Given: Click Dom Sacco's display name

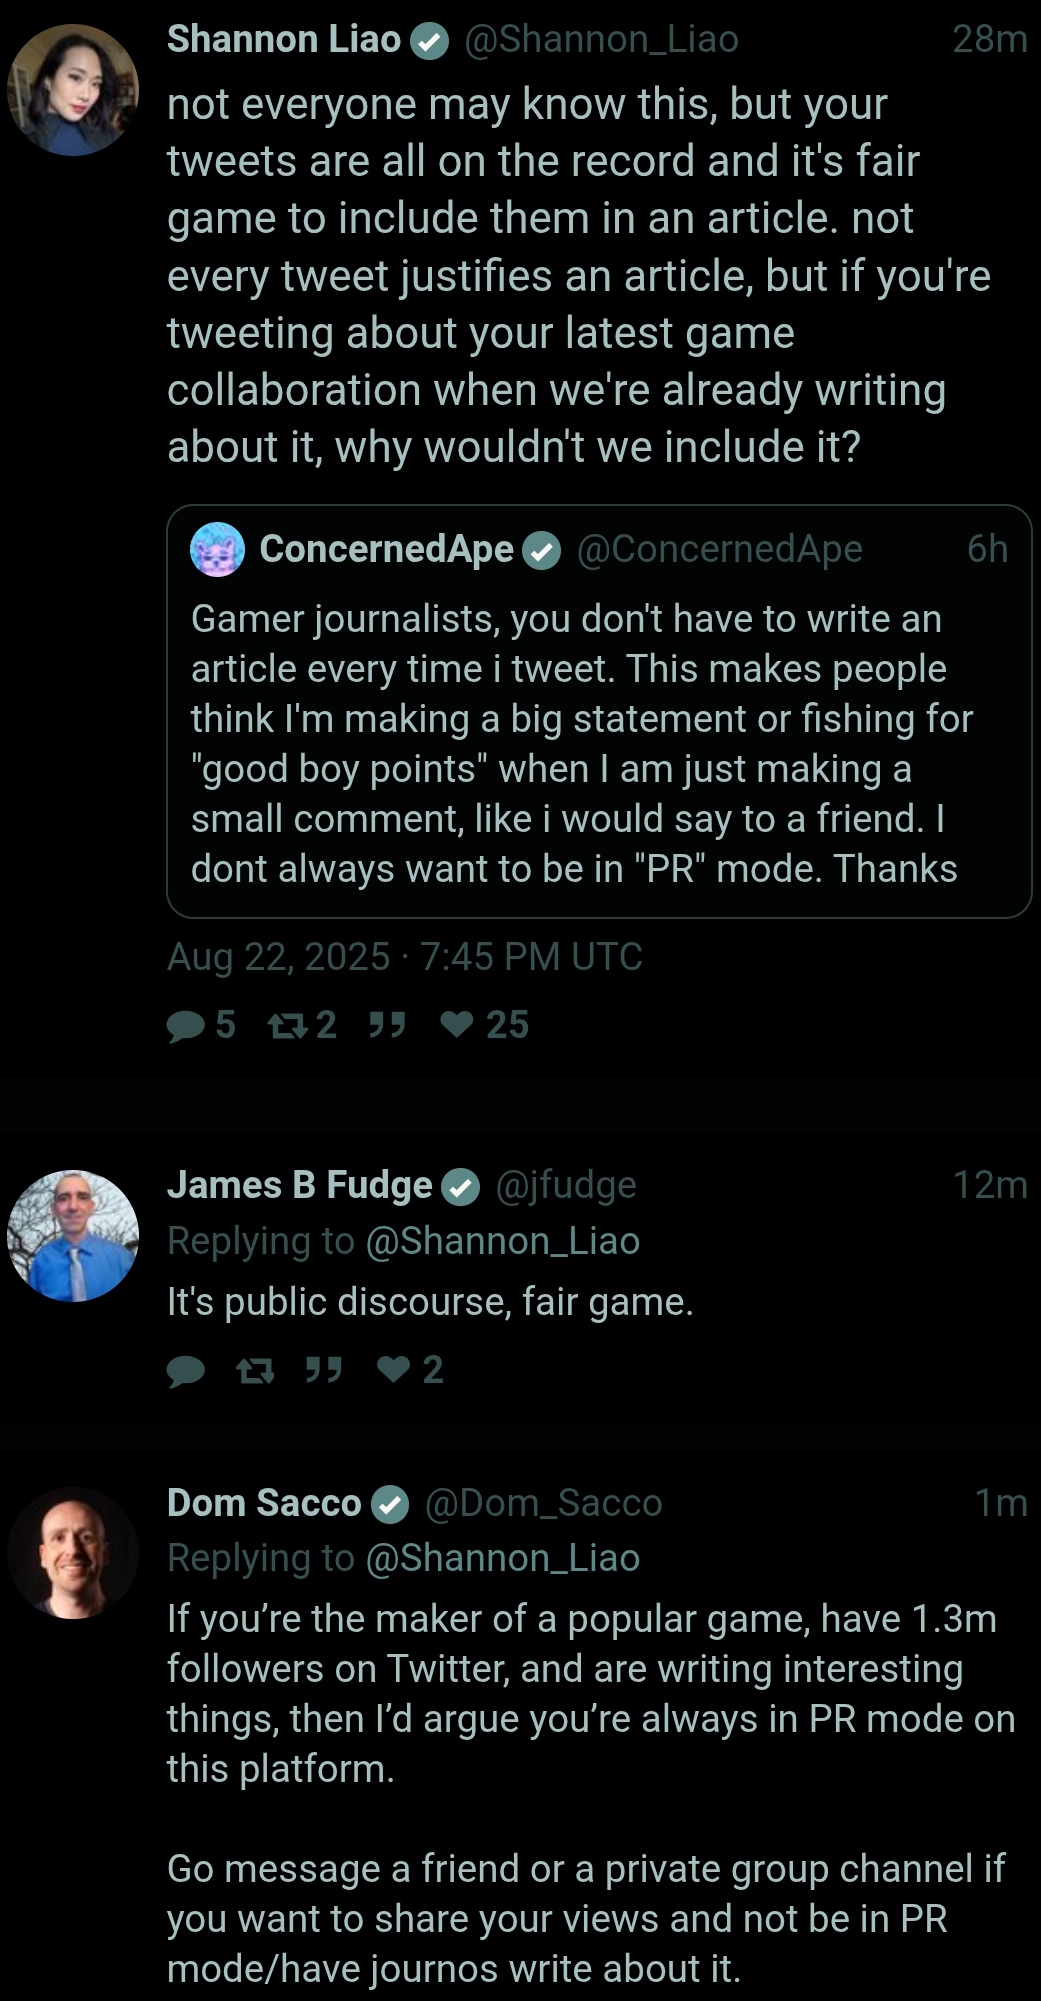Looking at the screenshot, I should coord(264,1503).
